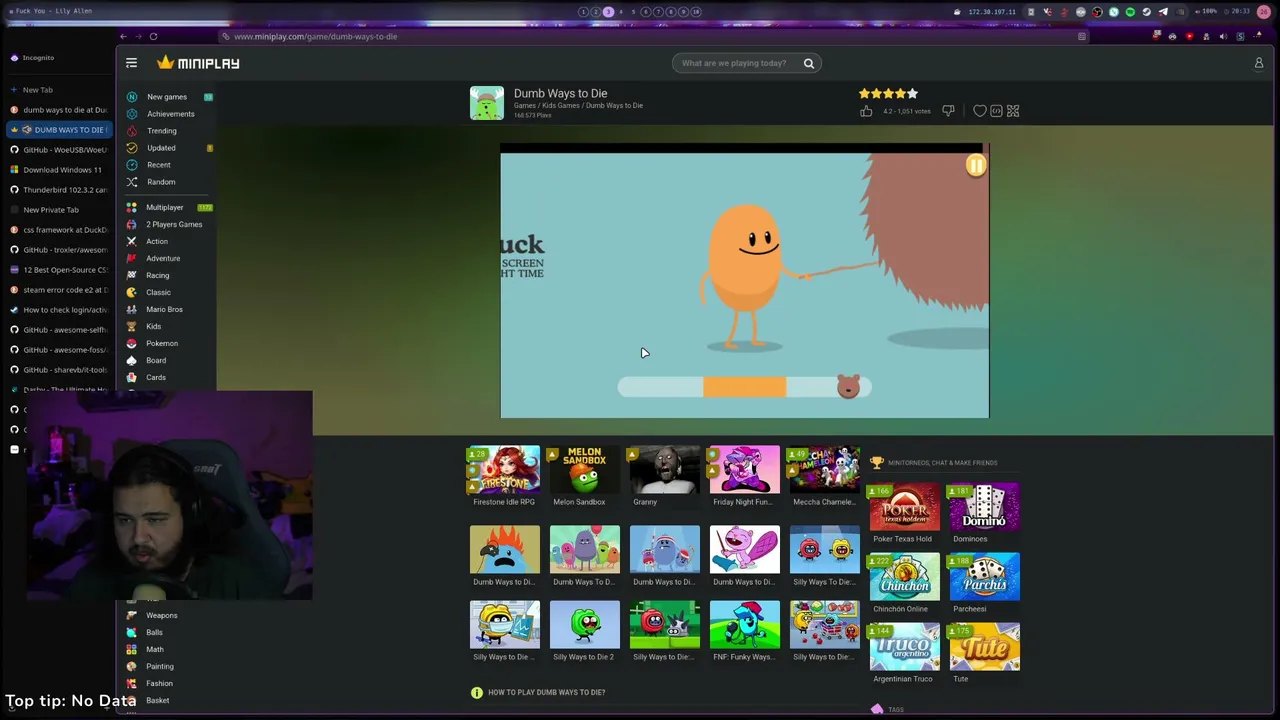Switch to the 'Download Windows 11' tab
The width and height of the screenshot is (1280, 720).
coord(60,170)
